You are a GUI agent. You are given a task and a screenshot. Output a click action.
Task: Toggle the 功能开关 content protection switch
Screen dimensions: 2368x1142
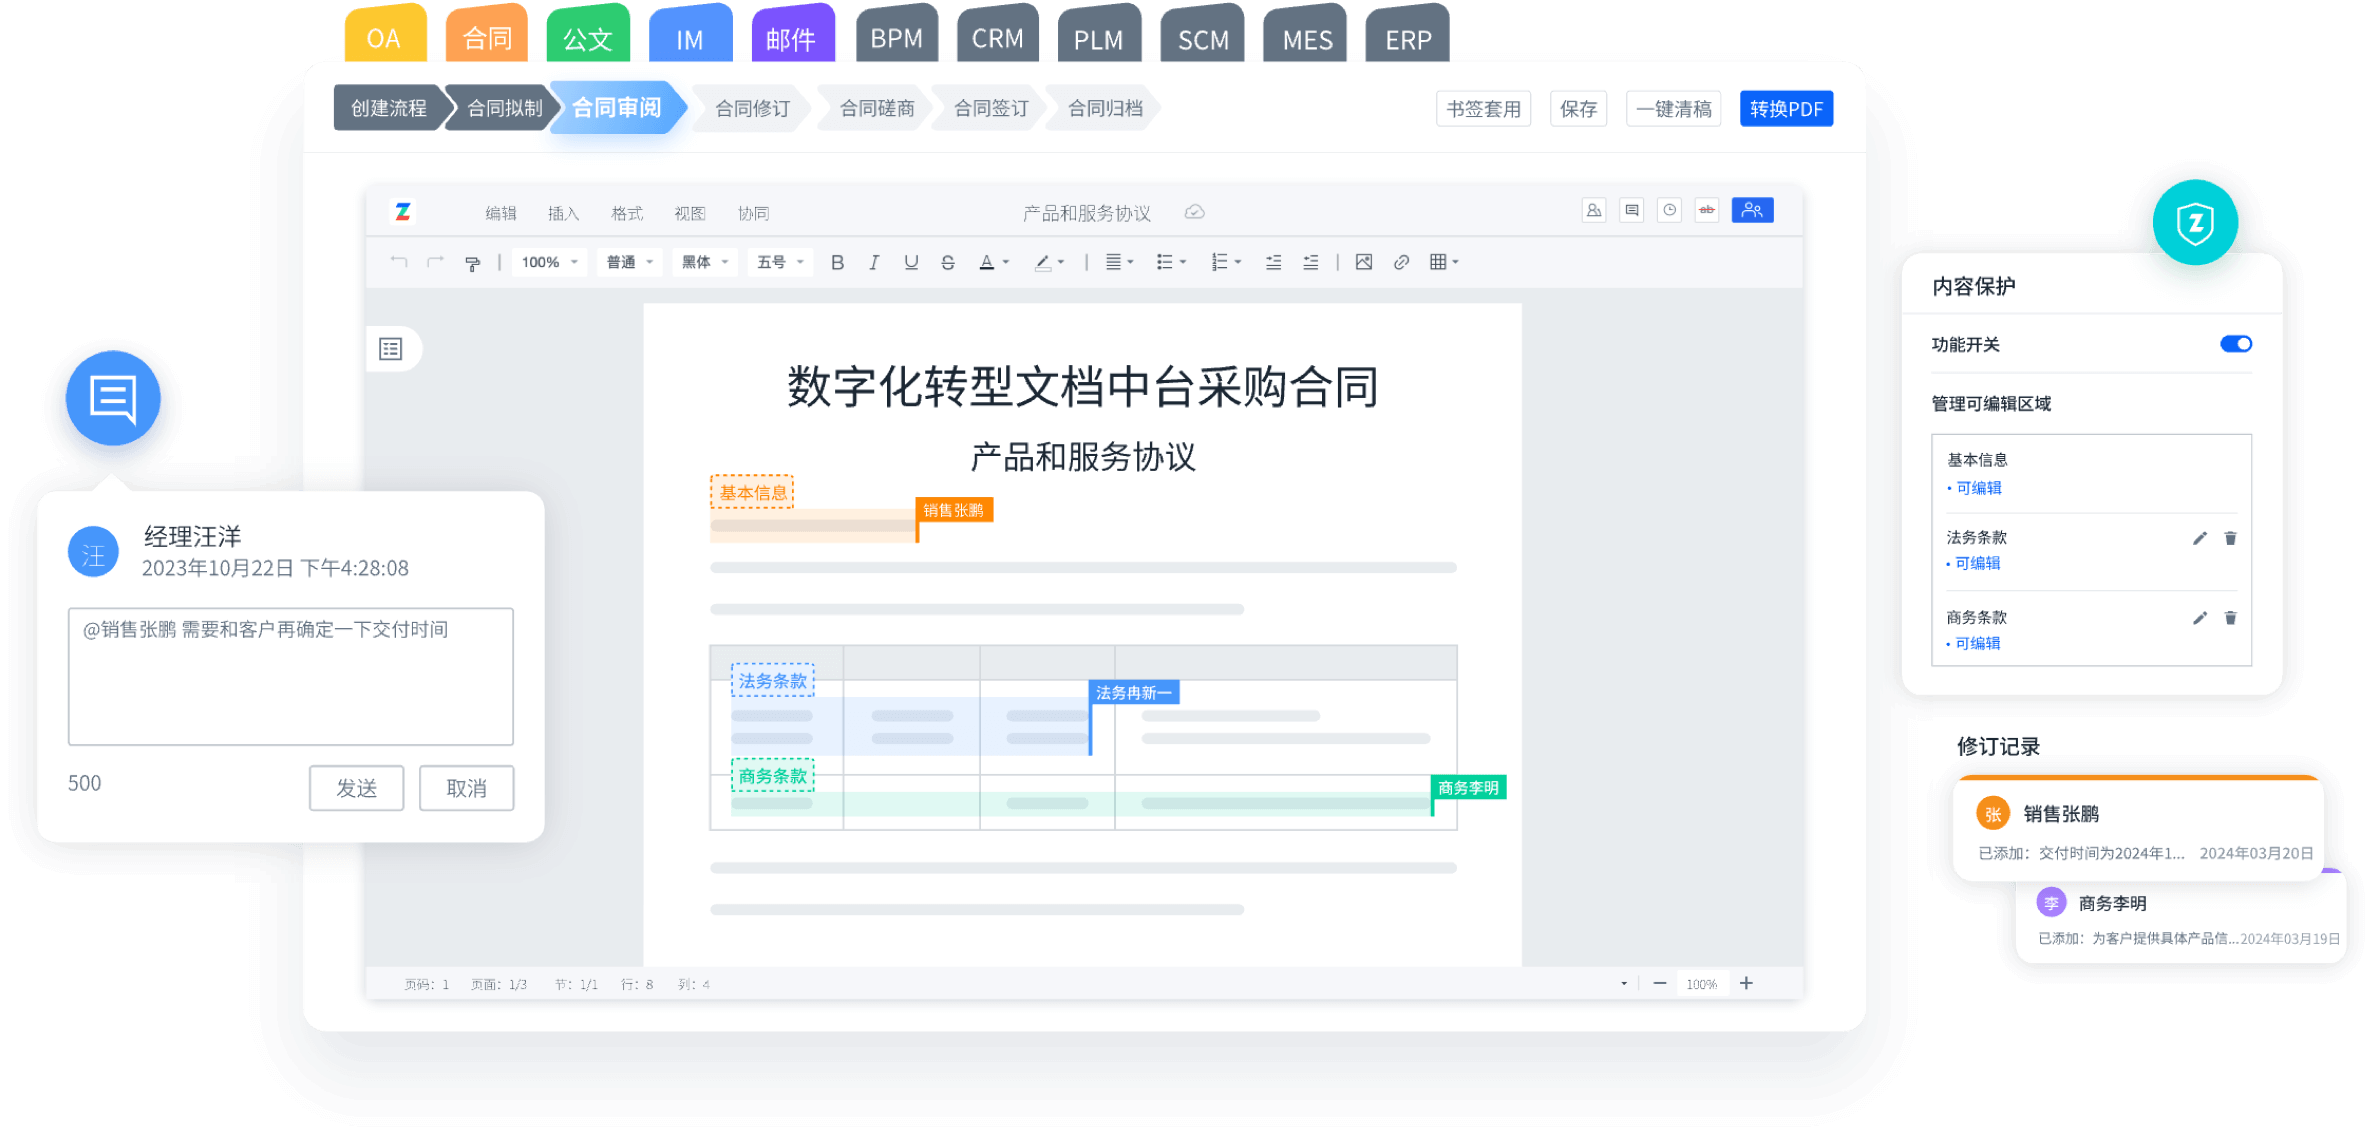[2235, 344]
